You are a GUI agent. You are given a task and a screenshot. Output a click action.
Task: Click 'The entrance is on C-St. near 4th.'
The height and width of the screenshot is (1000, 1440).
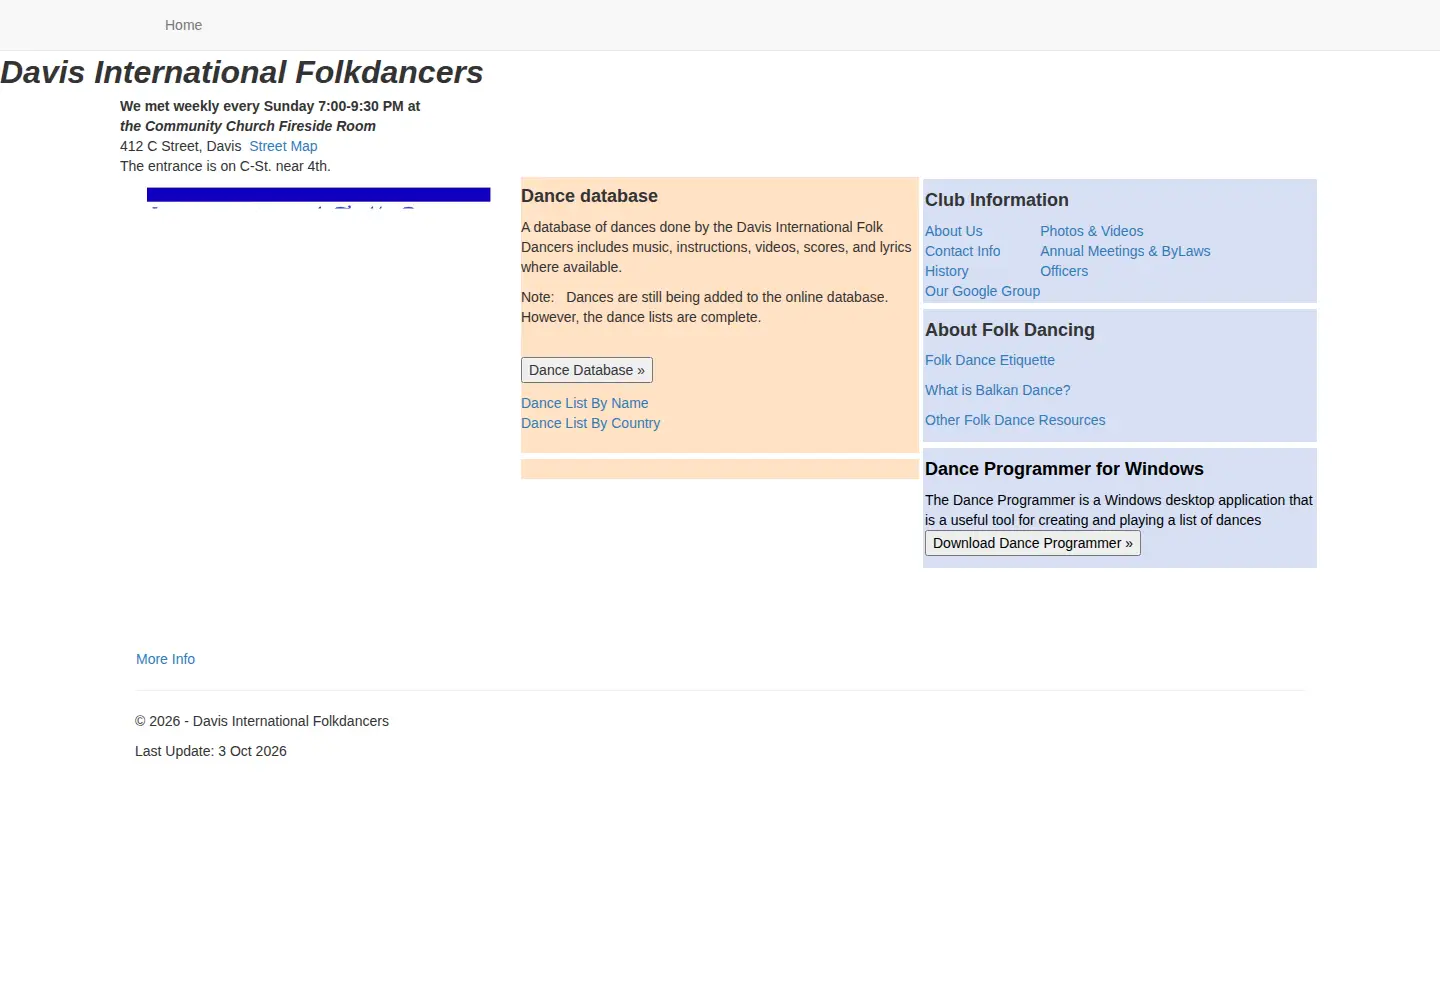225,166
